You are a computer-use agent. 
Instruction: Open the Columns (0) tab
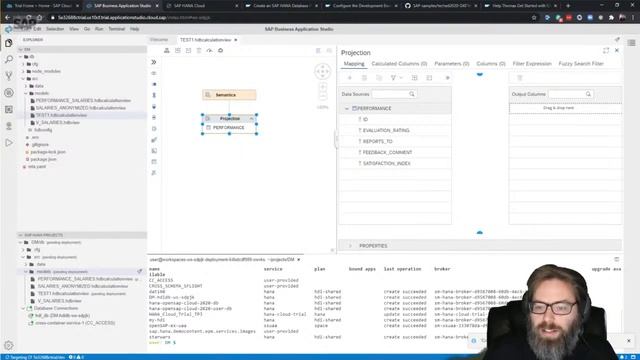click(491, 64)
